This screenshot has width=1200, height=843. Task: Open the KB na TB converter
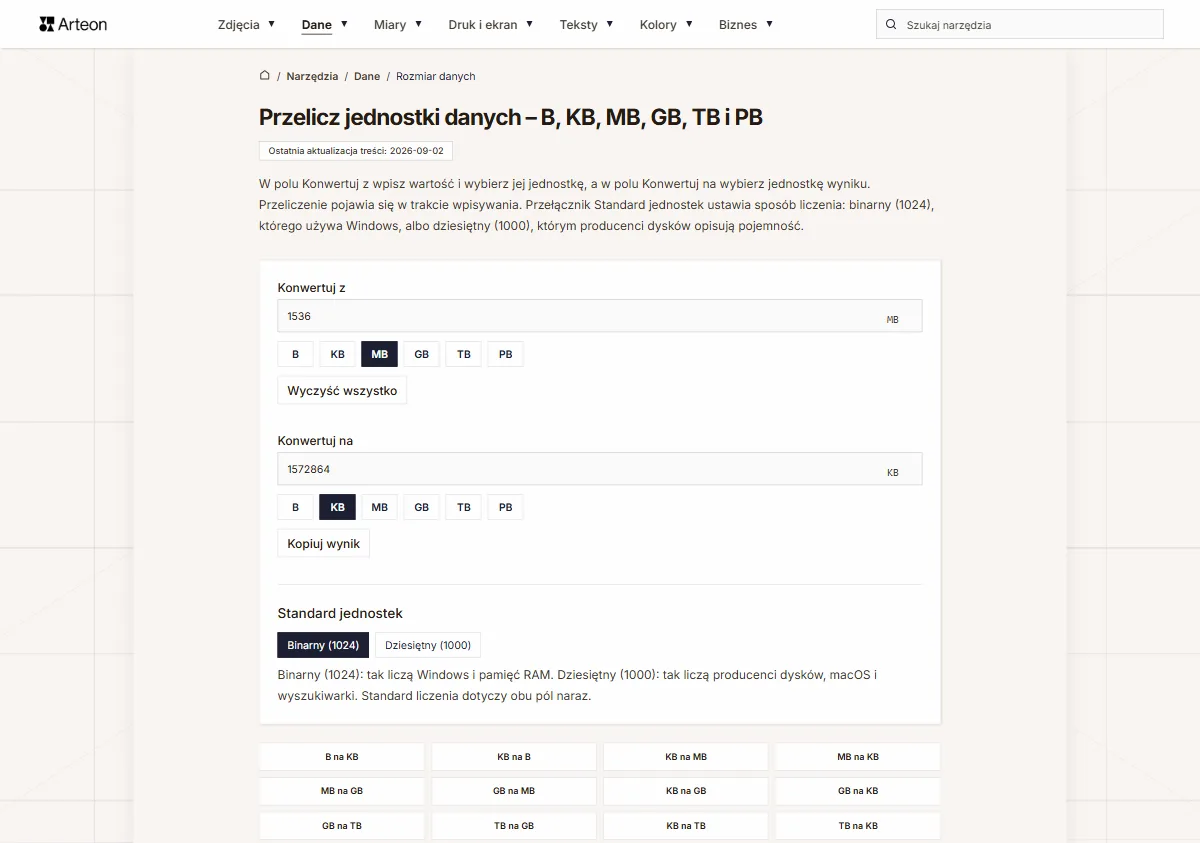point(686,826)
